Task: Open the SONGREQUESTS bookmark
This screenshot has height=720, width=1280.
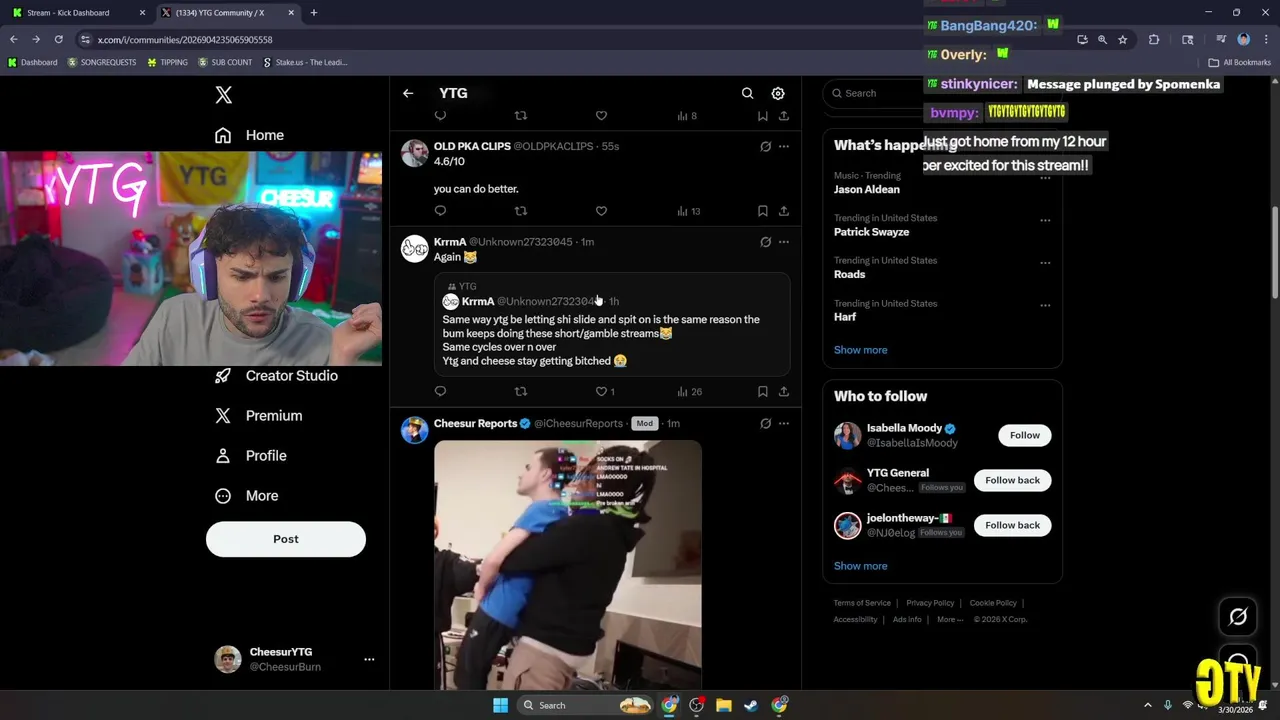Action: coord(102,62)
